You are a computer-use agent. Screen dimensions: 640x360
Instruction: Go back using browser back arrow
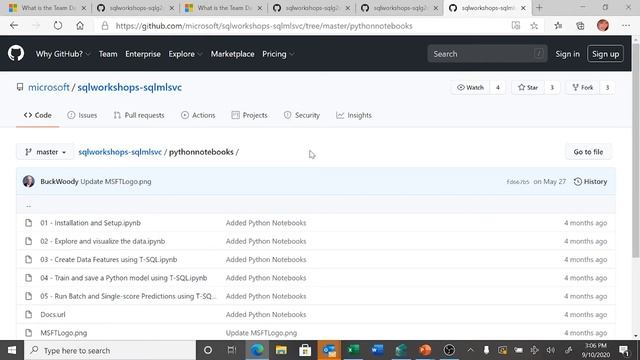[x=14, y=26]
